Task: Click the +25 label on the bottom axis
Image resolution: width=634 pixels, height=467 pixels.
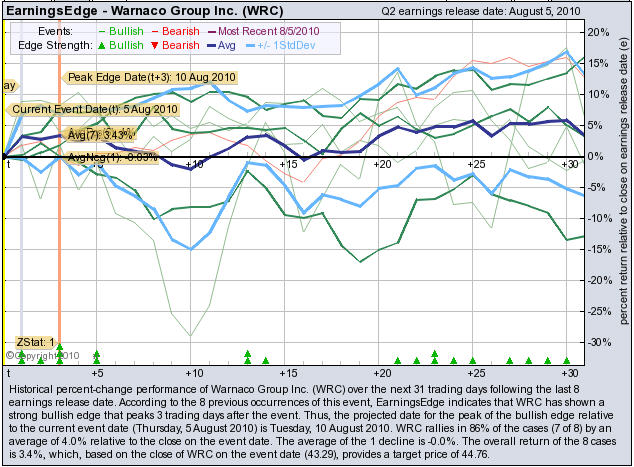Action: pyautogui.click(x=476, y=373)
